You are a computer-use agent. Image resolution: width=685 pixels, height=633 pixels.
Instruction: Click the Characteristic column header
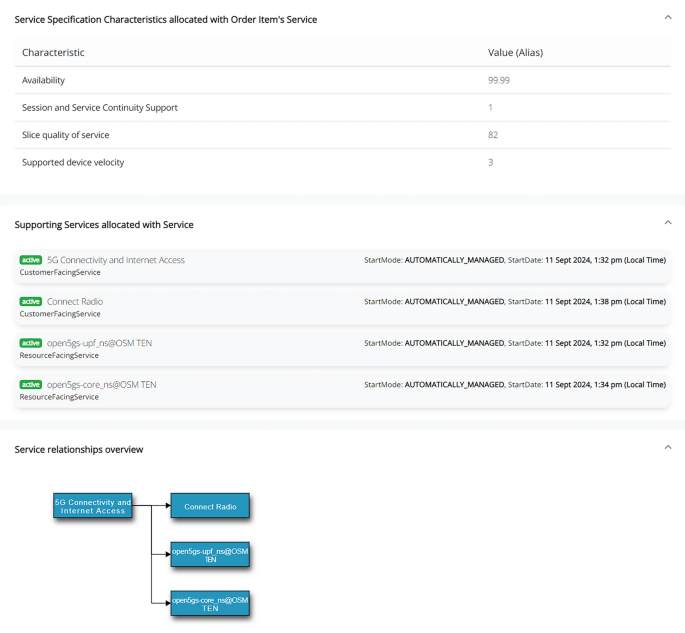click(x=53, y=52)
